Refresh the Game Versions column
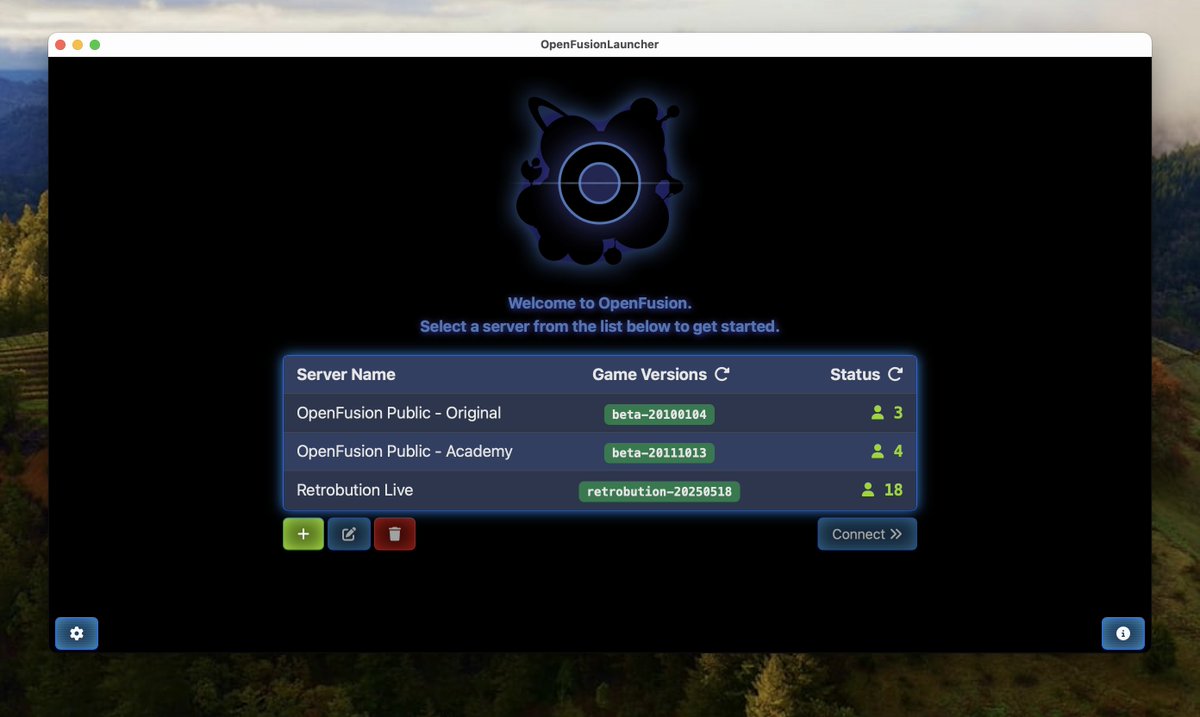1200x717 pixels. [722, 374]
